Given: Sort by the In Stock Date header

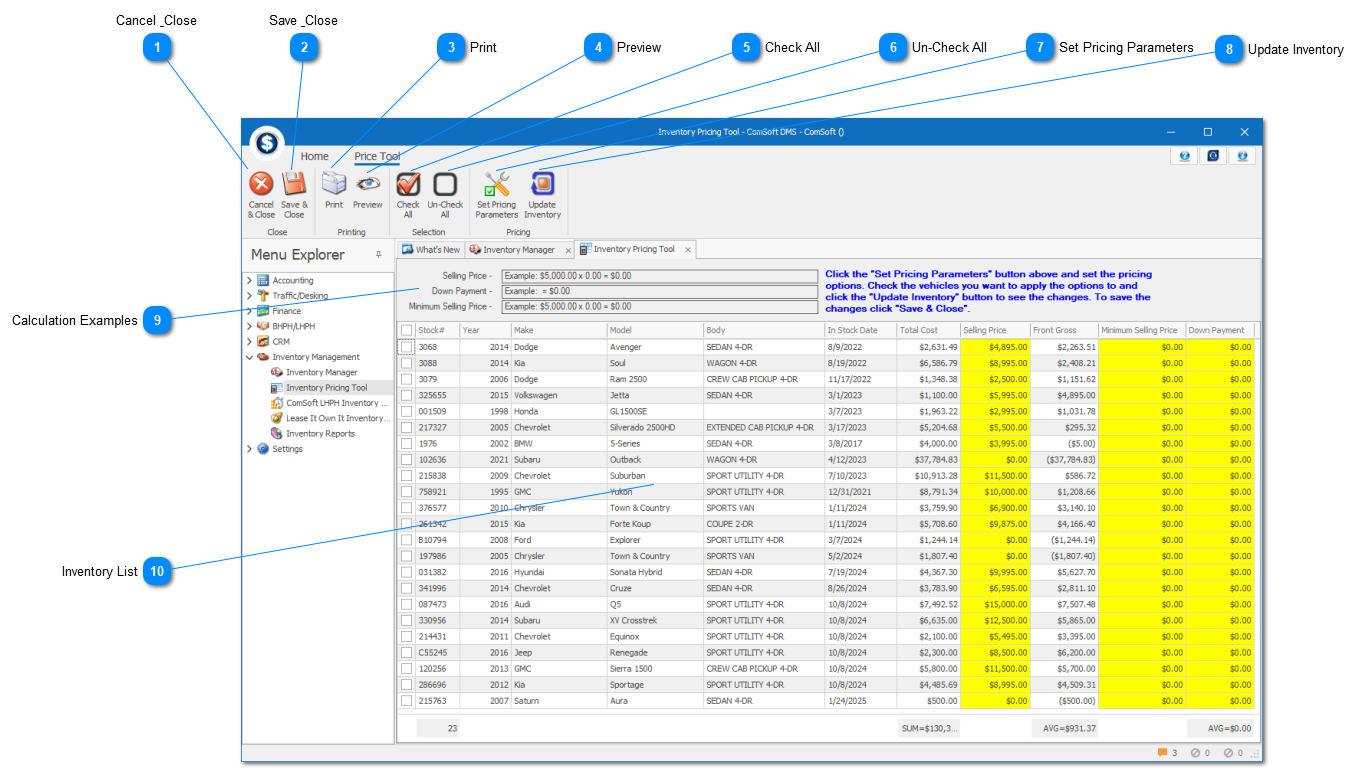Looking at the screenshot, I should tap(860, 330).
